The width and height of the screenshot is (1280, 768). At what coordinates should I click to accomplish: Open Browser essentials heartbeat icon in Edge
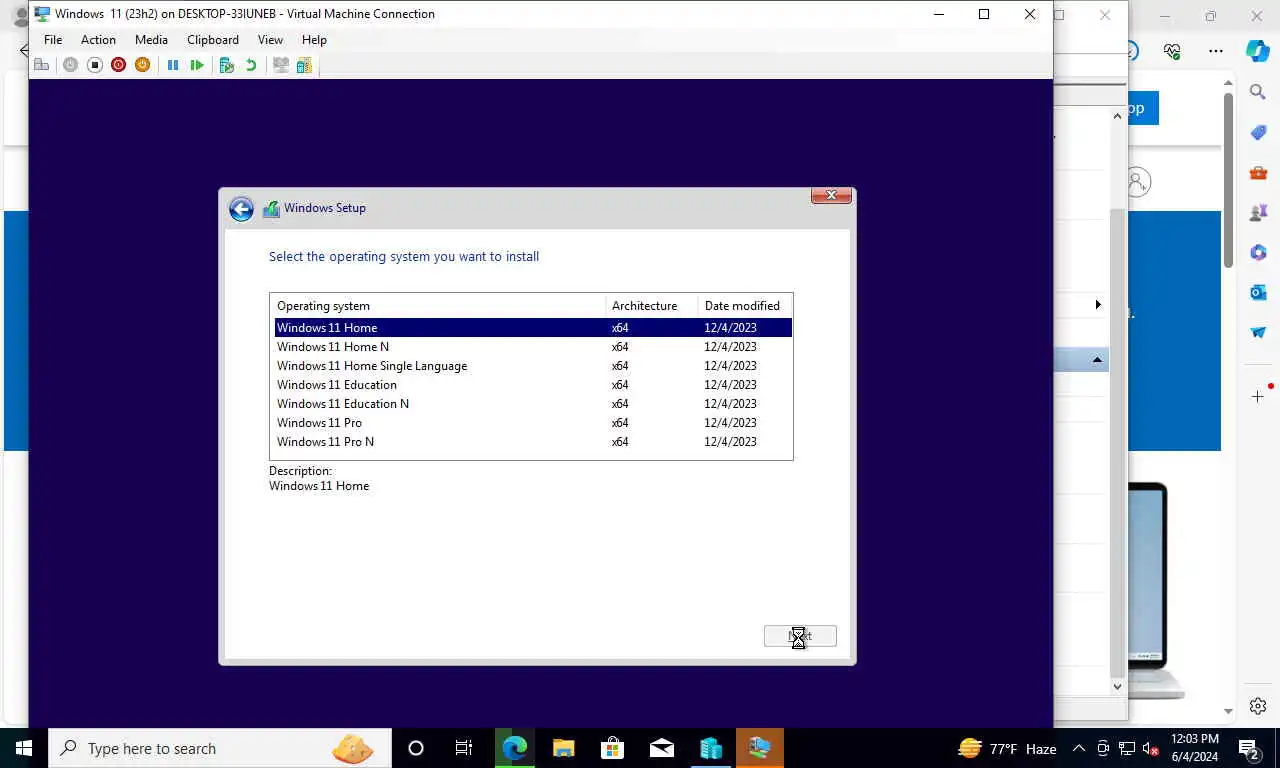[1172, 51]
